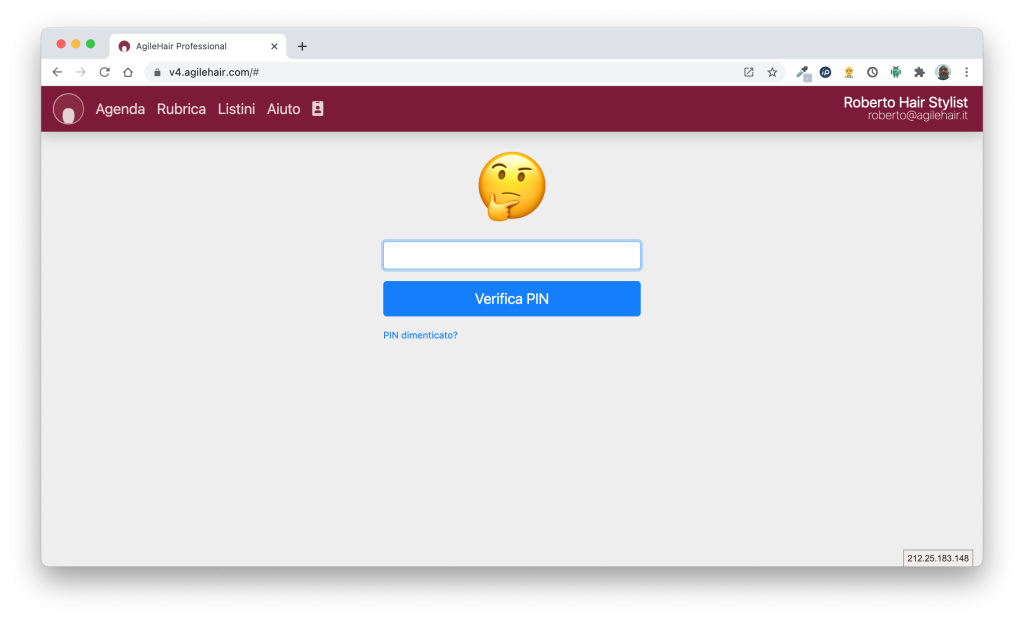Reload the page with the refresh icon
Screen dimensions: 1024x621
point(104,72)
